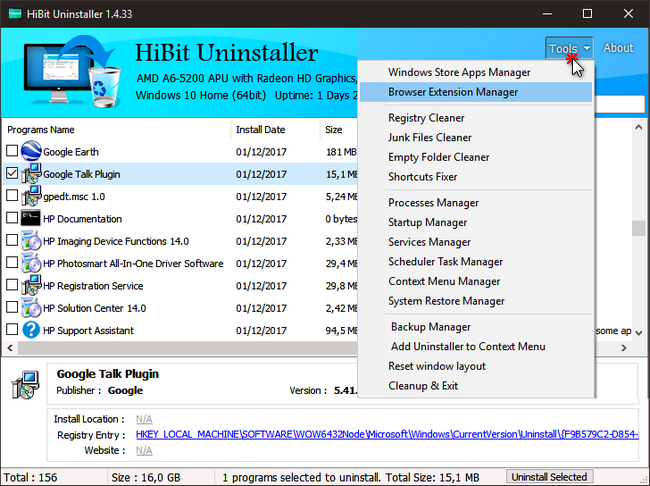Click the Website N/A link
650x486 pixels.
click(144, 450)
